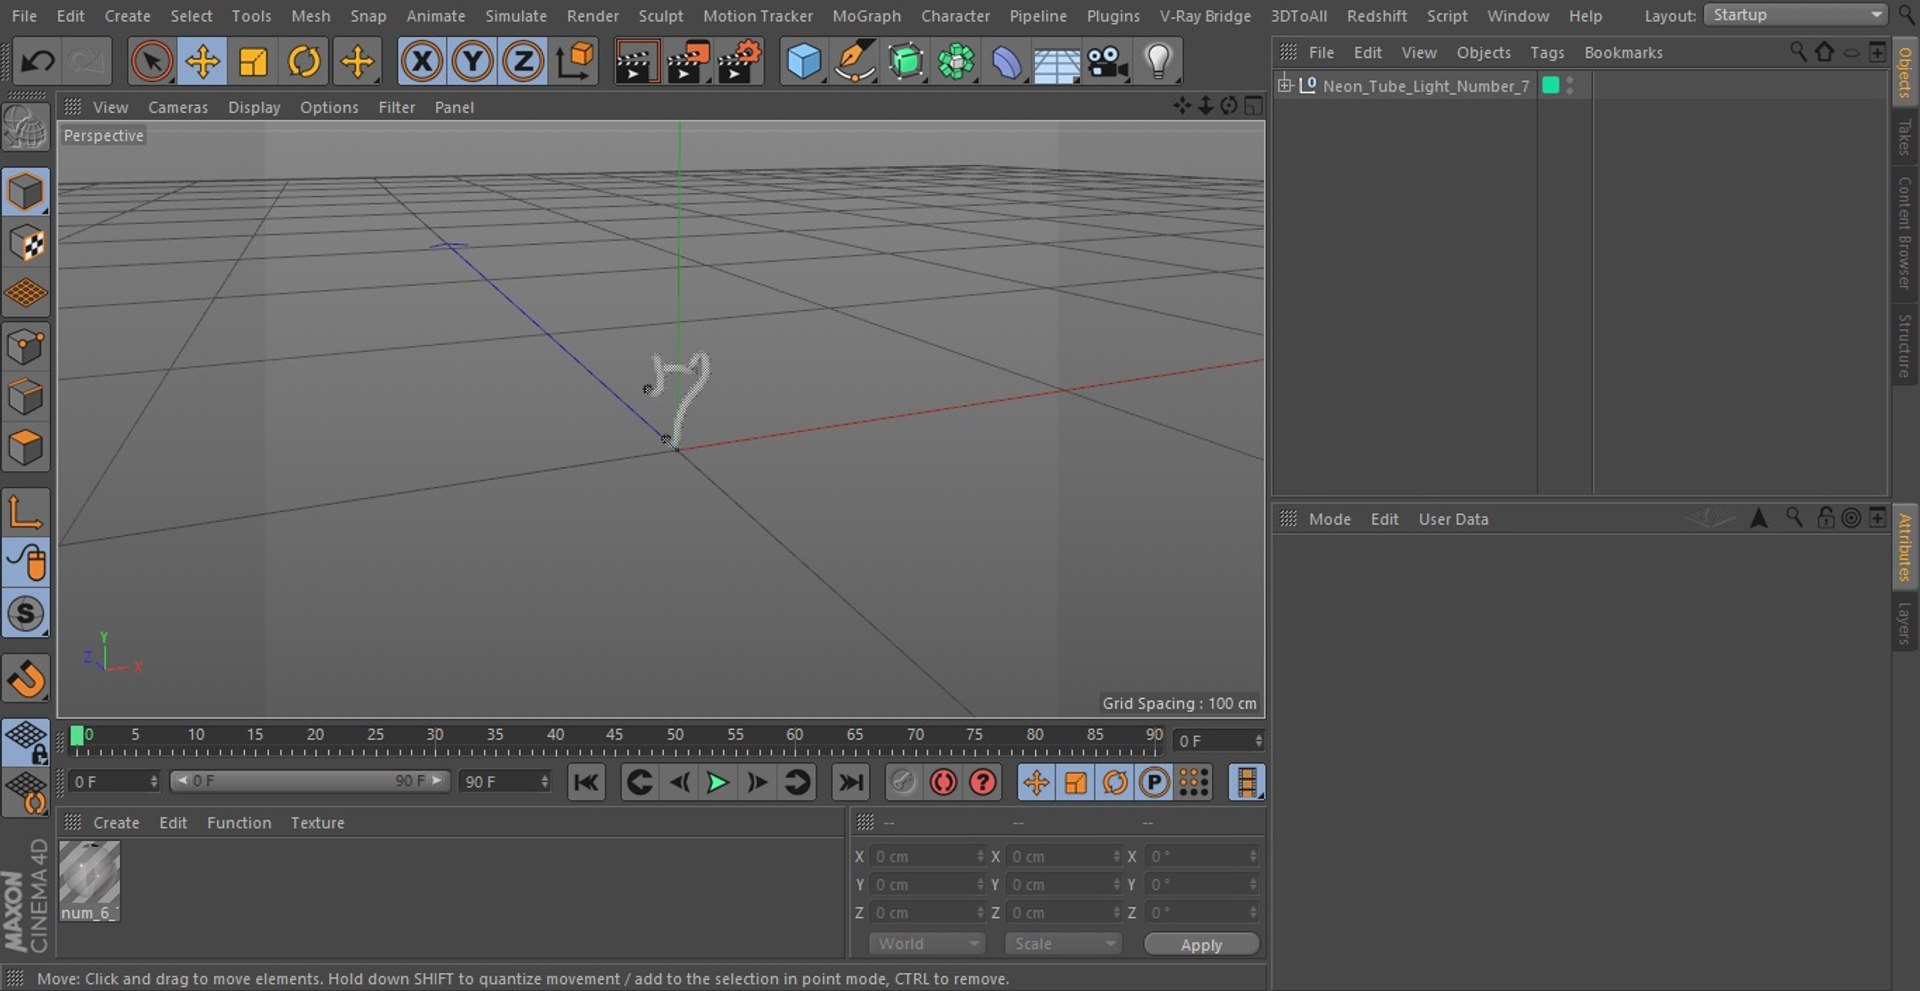This screenshot has width=1920, height=991.
Task: Switch to Texture mode
Action: [x=25, y=243]
